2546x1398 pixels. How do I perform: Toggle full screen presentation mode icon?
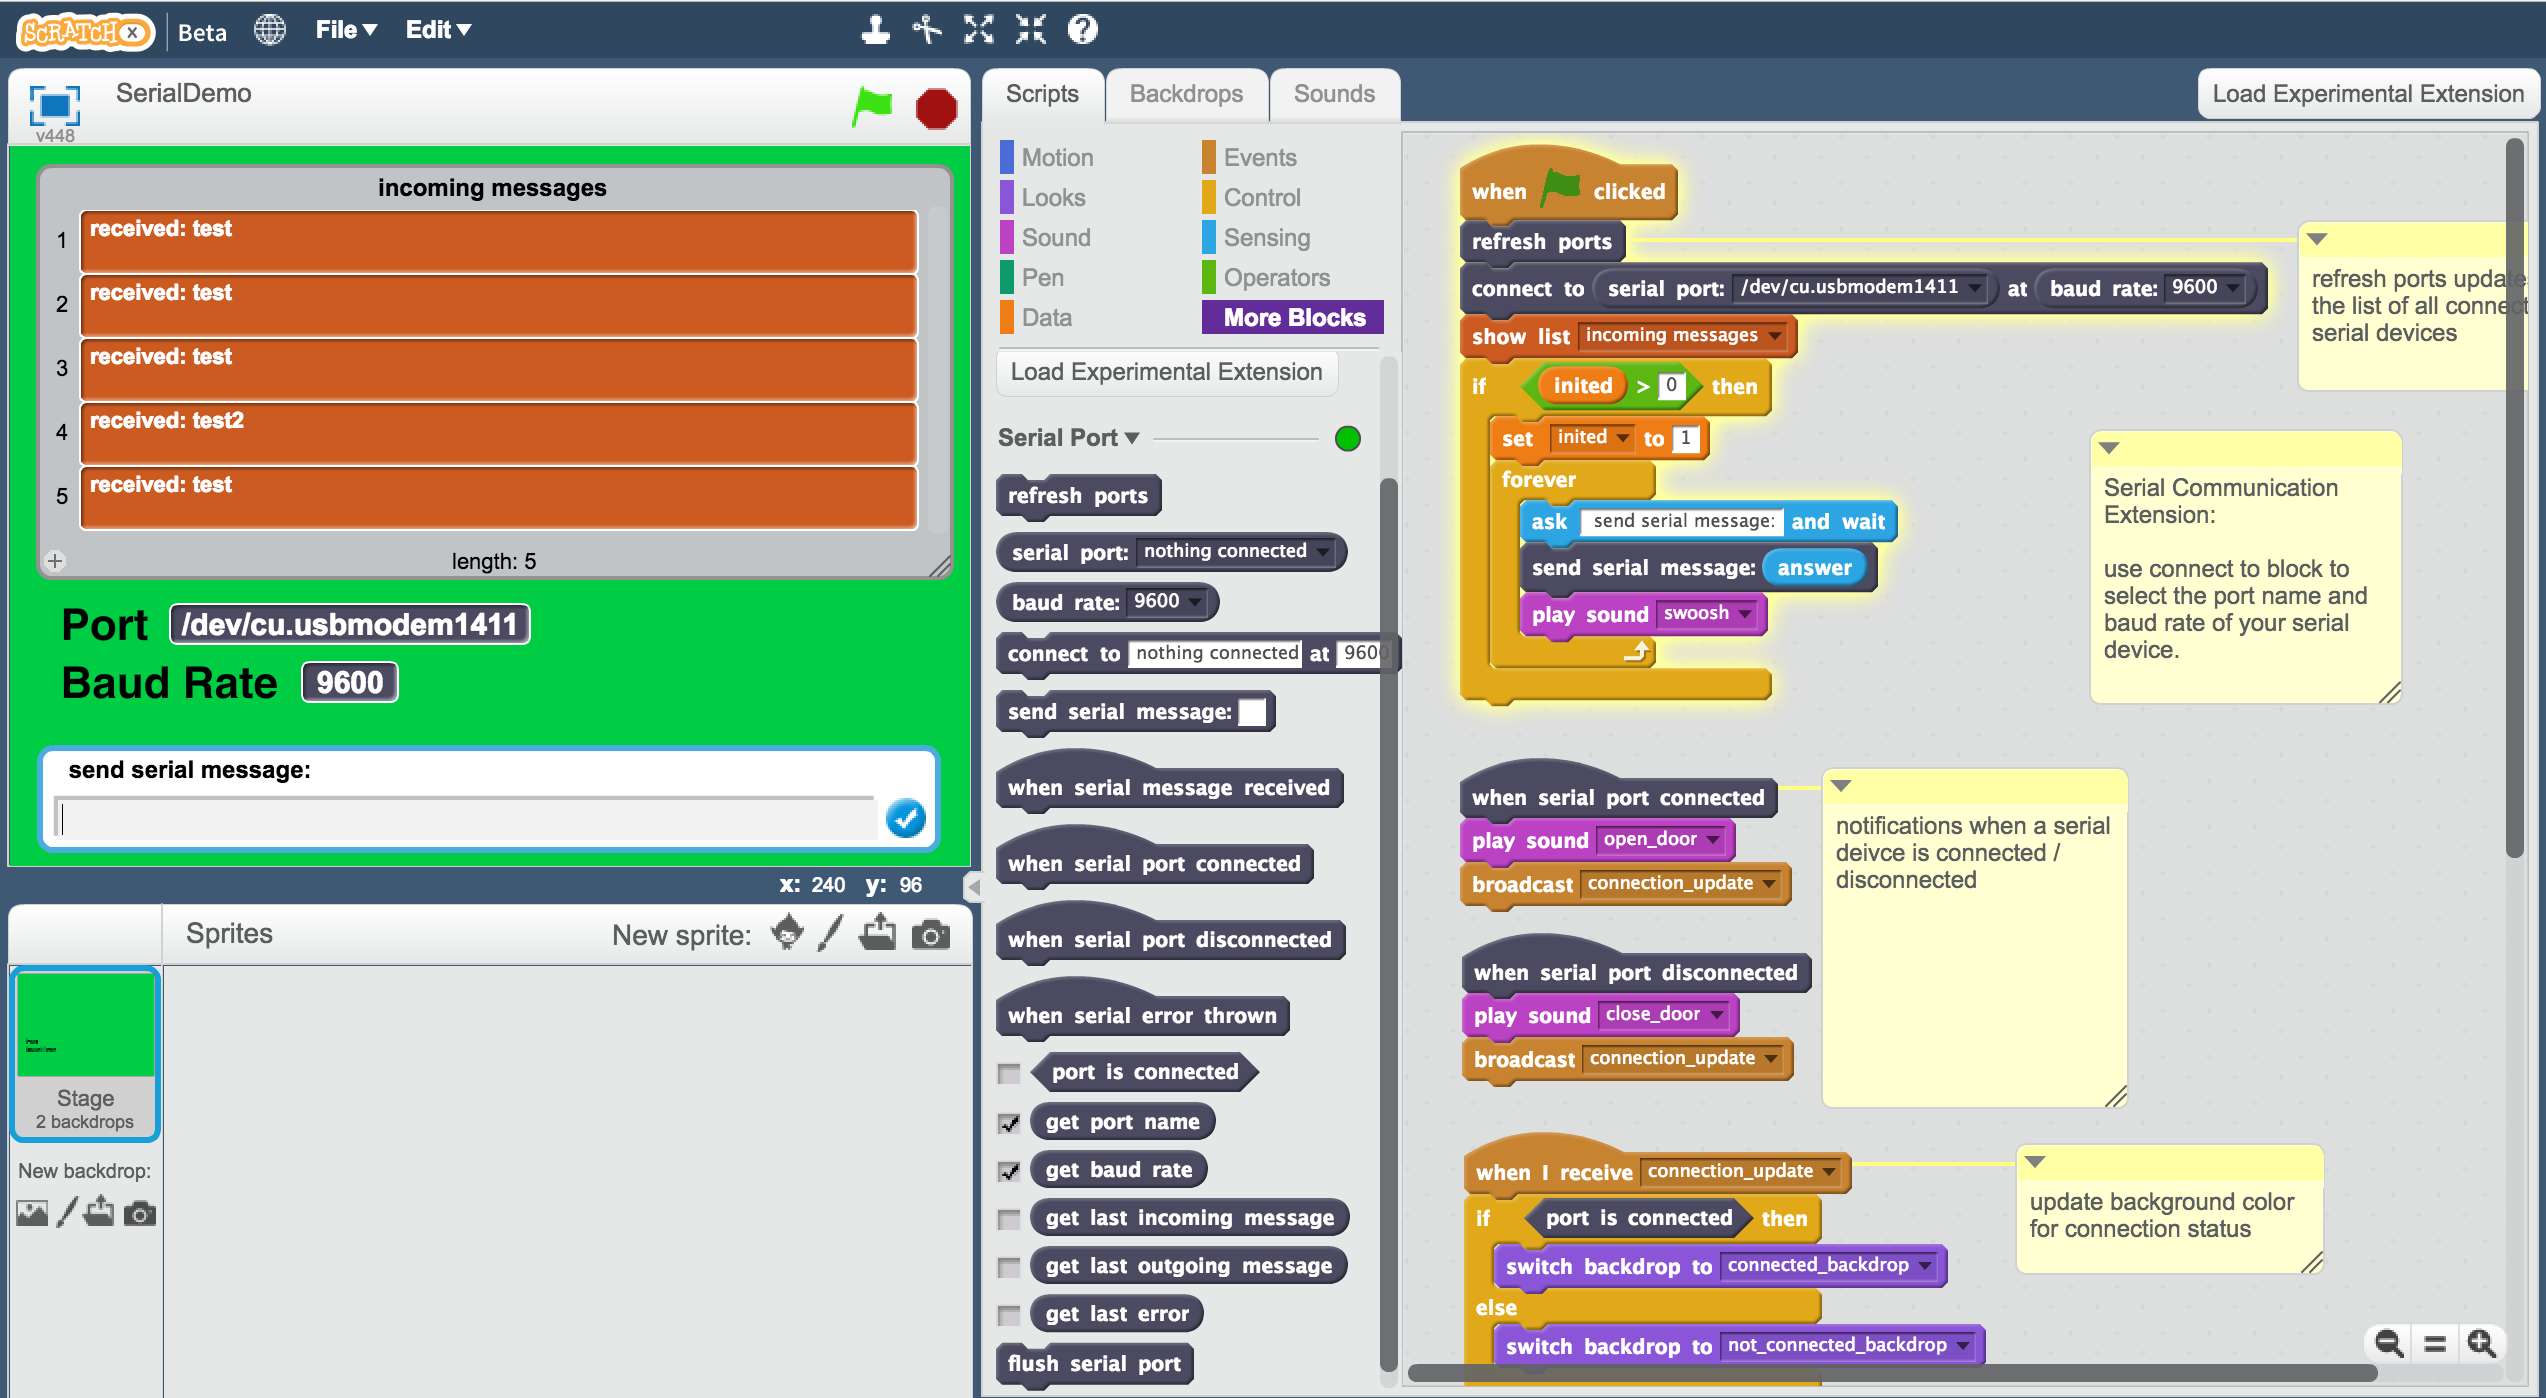click(x=54, y=105)
